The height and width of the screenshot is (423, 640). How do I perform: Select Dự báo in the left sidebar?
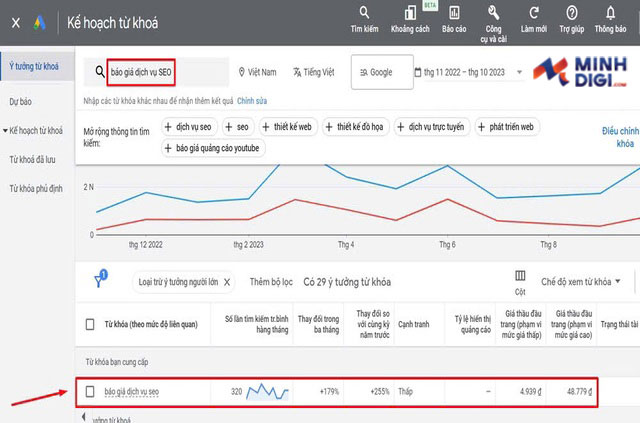(22, 101)
